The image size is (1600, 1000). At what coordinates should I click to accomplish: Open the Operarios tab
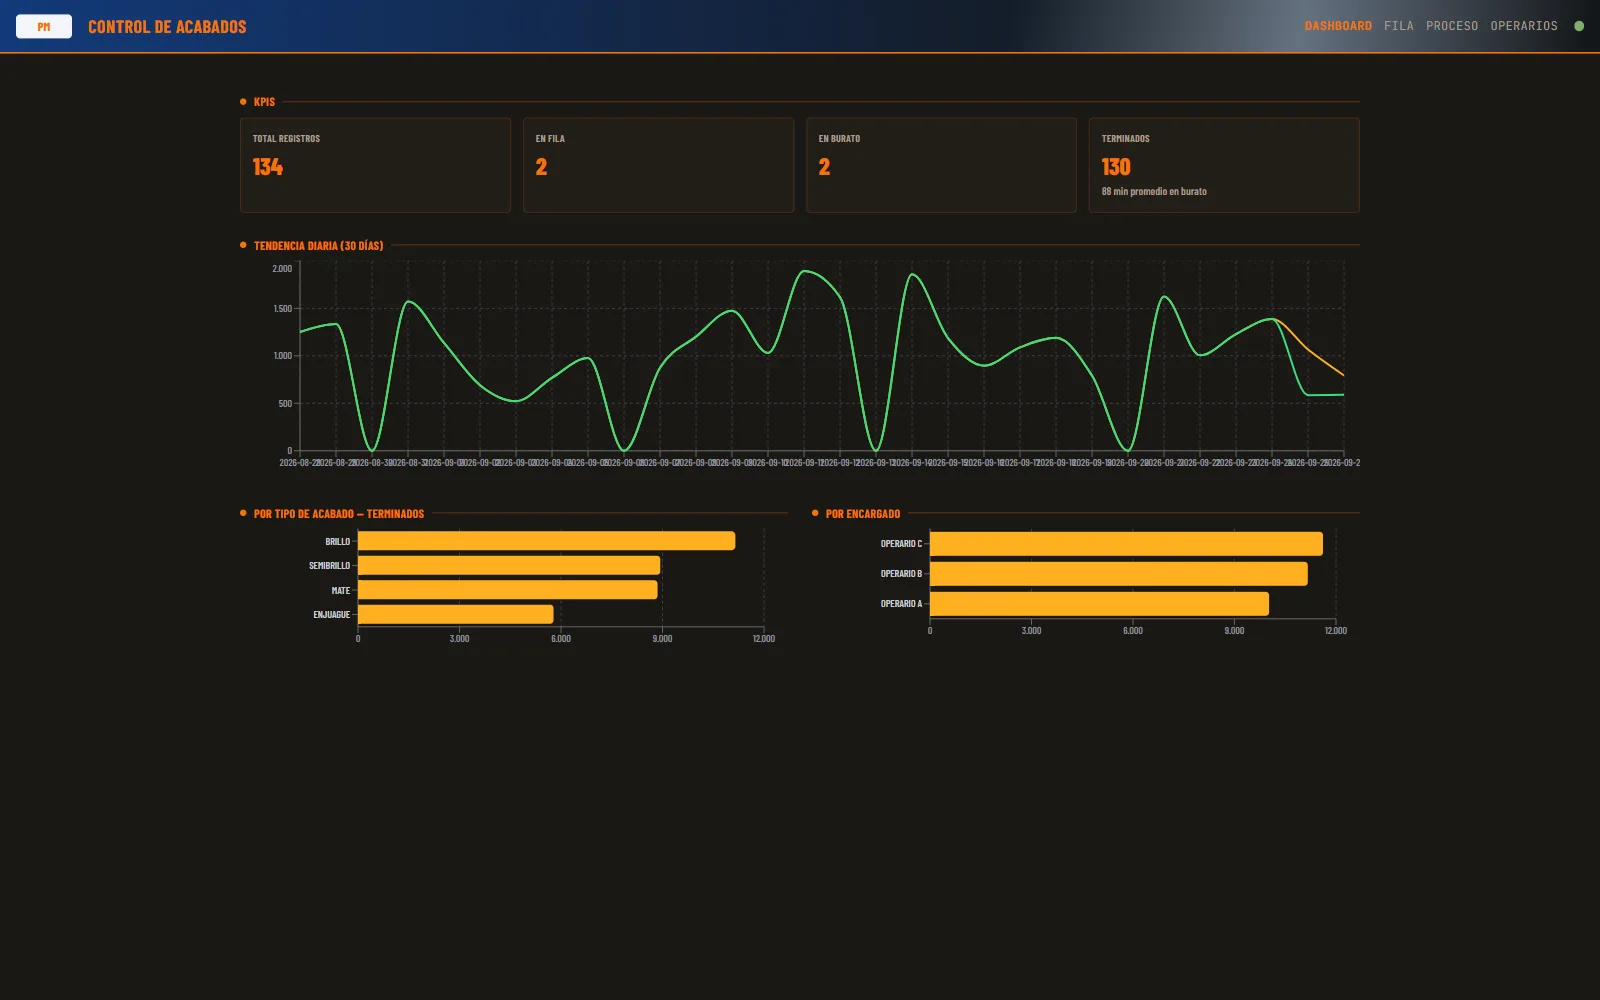tap(1524, 26)
